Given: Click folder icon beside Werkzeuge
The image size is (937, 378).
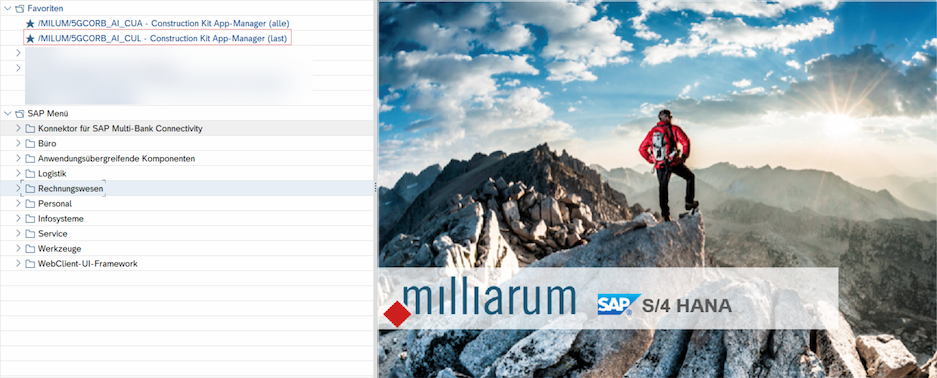Looking at the screenshot, I should pos(30,248).
